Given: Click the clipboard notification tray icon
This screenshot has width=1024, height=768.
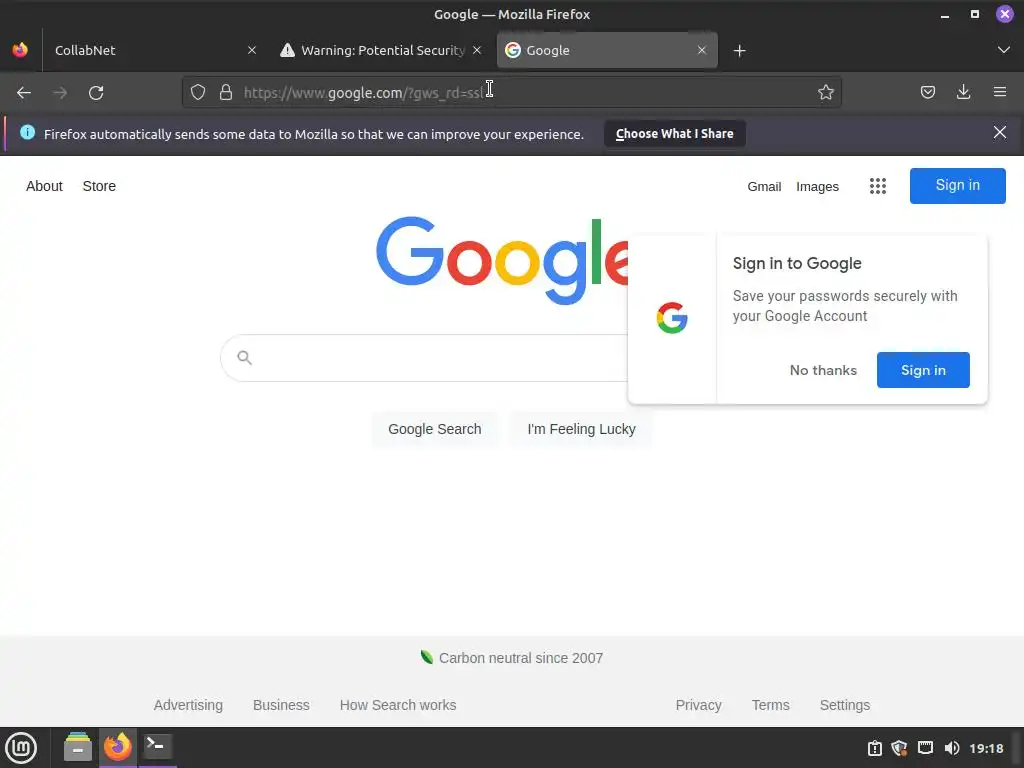Looking at the screenshot, I should (x=874, y=748).
